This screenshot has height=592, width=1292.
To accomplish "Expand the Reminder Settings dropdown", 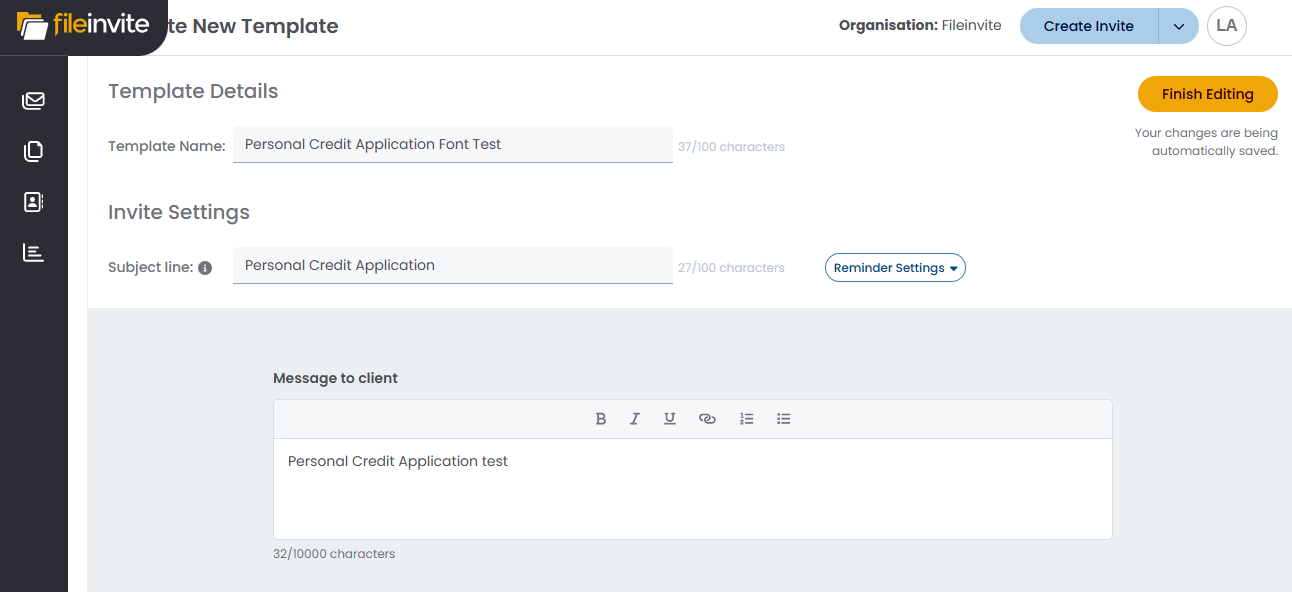I will [895, 268].
